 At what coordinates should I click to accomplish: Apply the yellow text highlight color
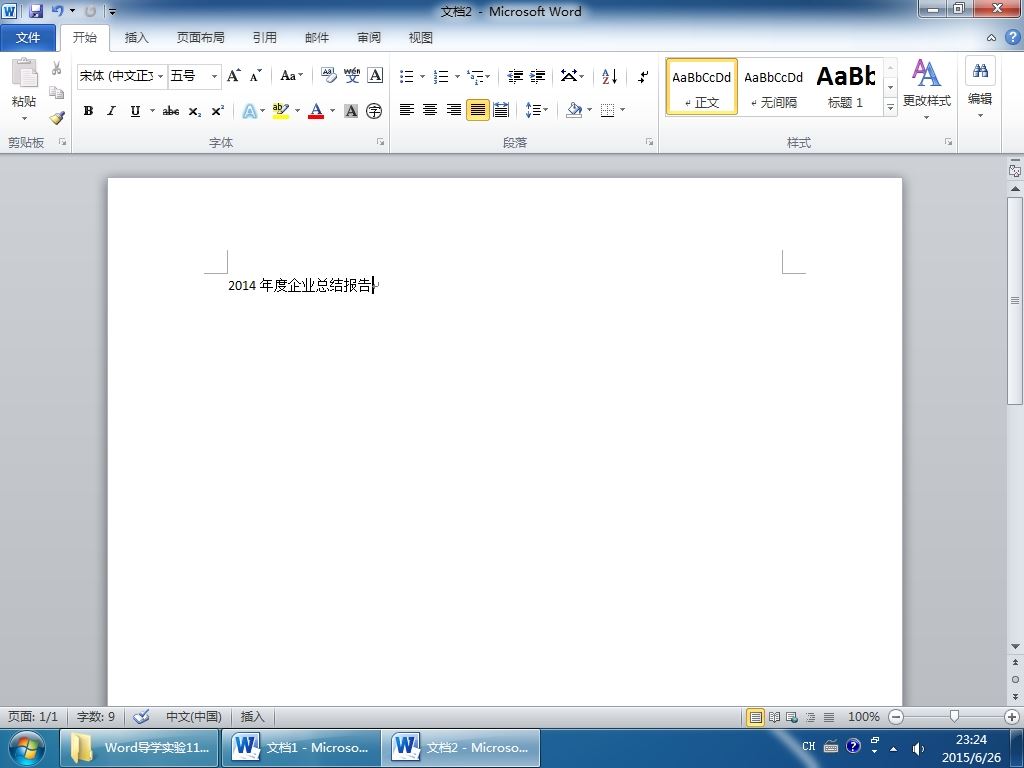coord(281,111)
